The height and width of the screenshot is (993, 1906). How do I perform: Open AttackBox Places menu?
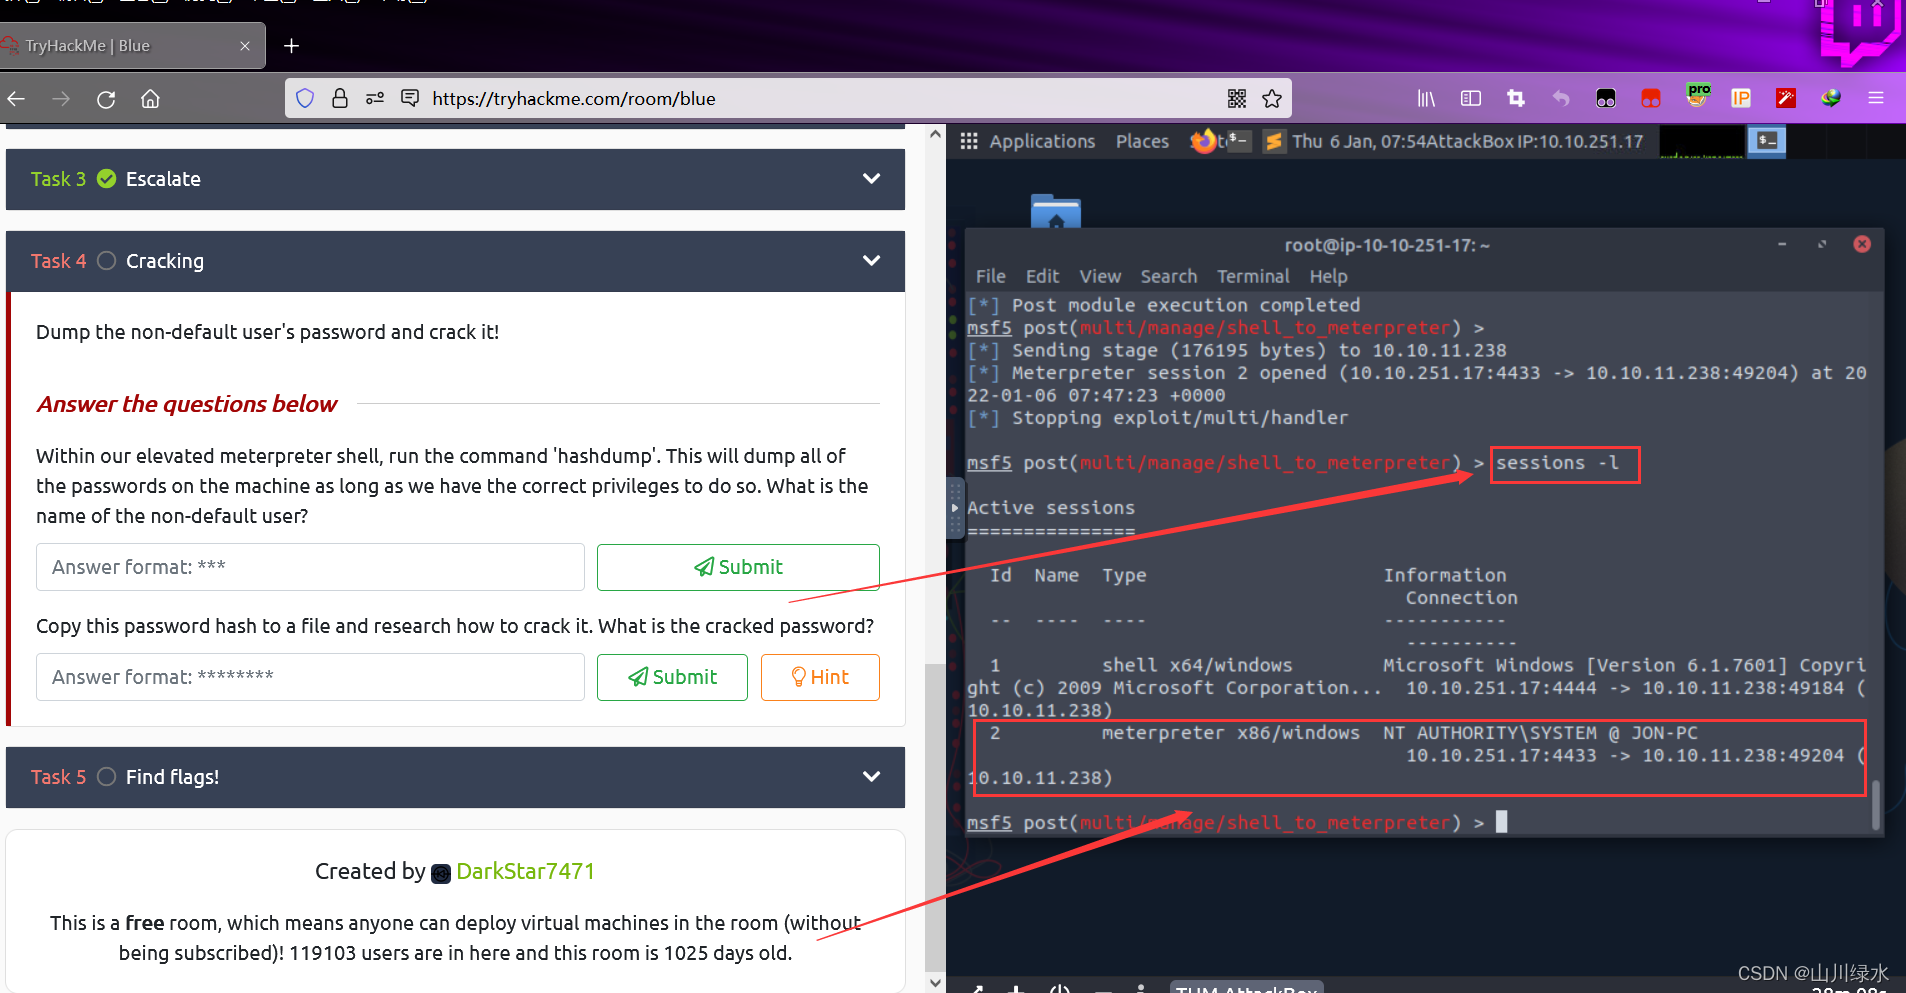click(1142, 141)
